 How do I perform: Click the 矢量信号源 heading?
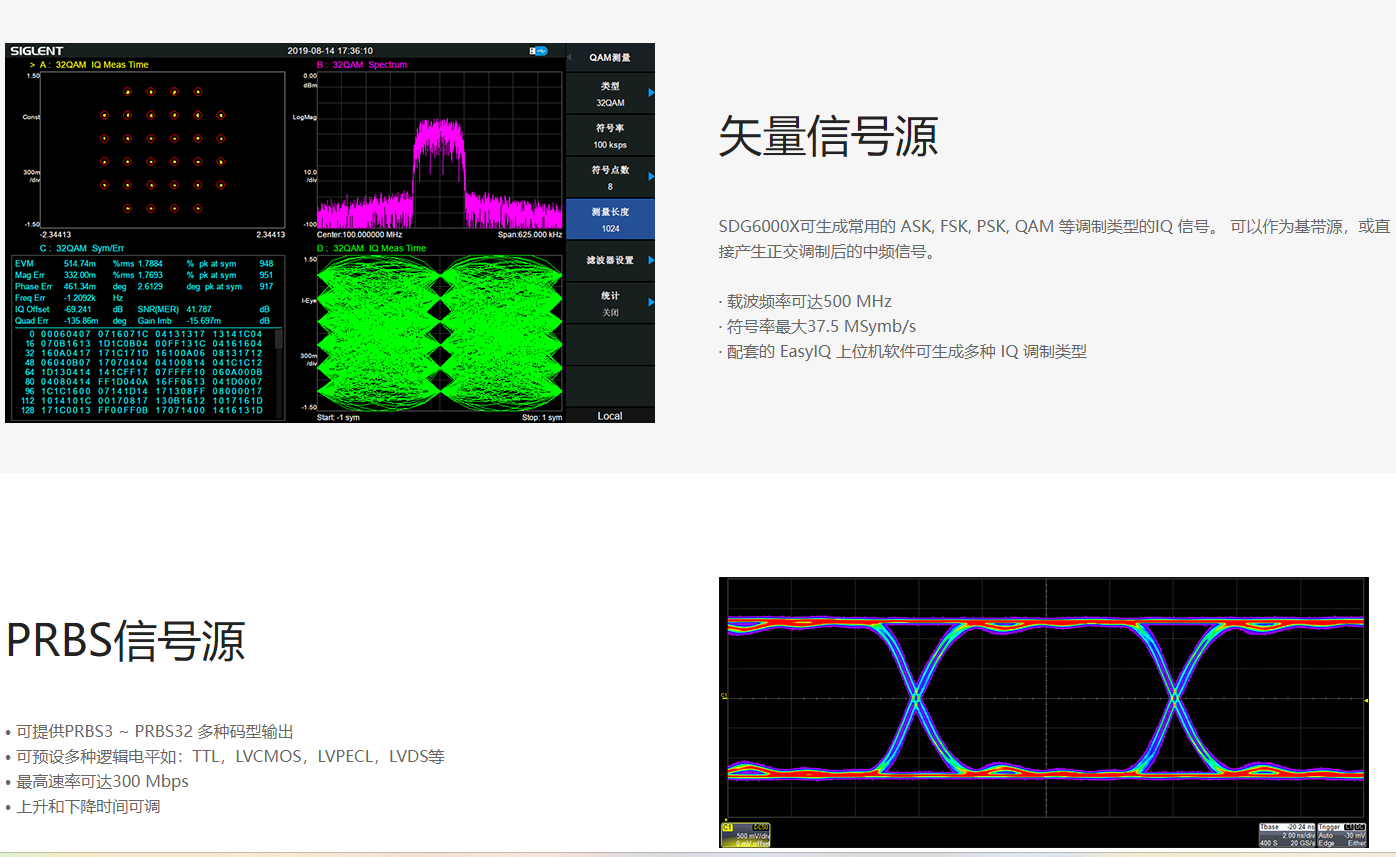(828, 136)
